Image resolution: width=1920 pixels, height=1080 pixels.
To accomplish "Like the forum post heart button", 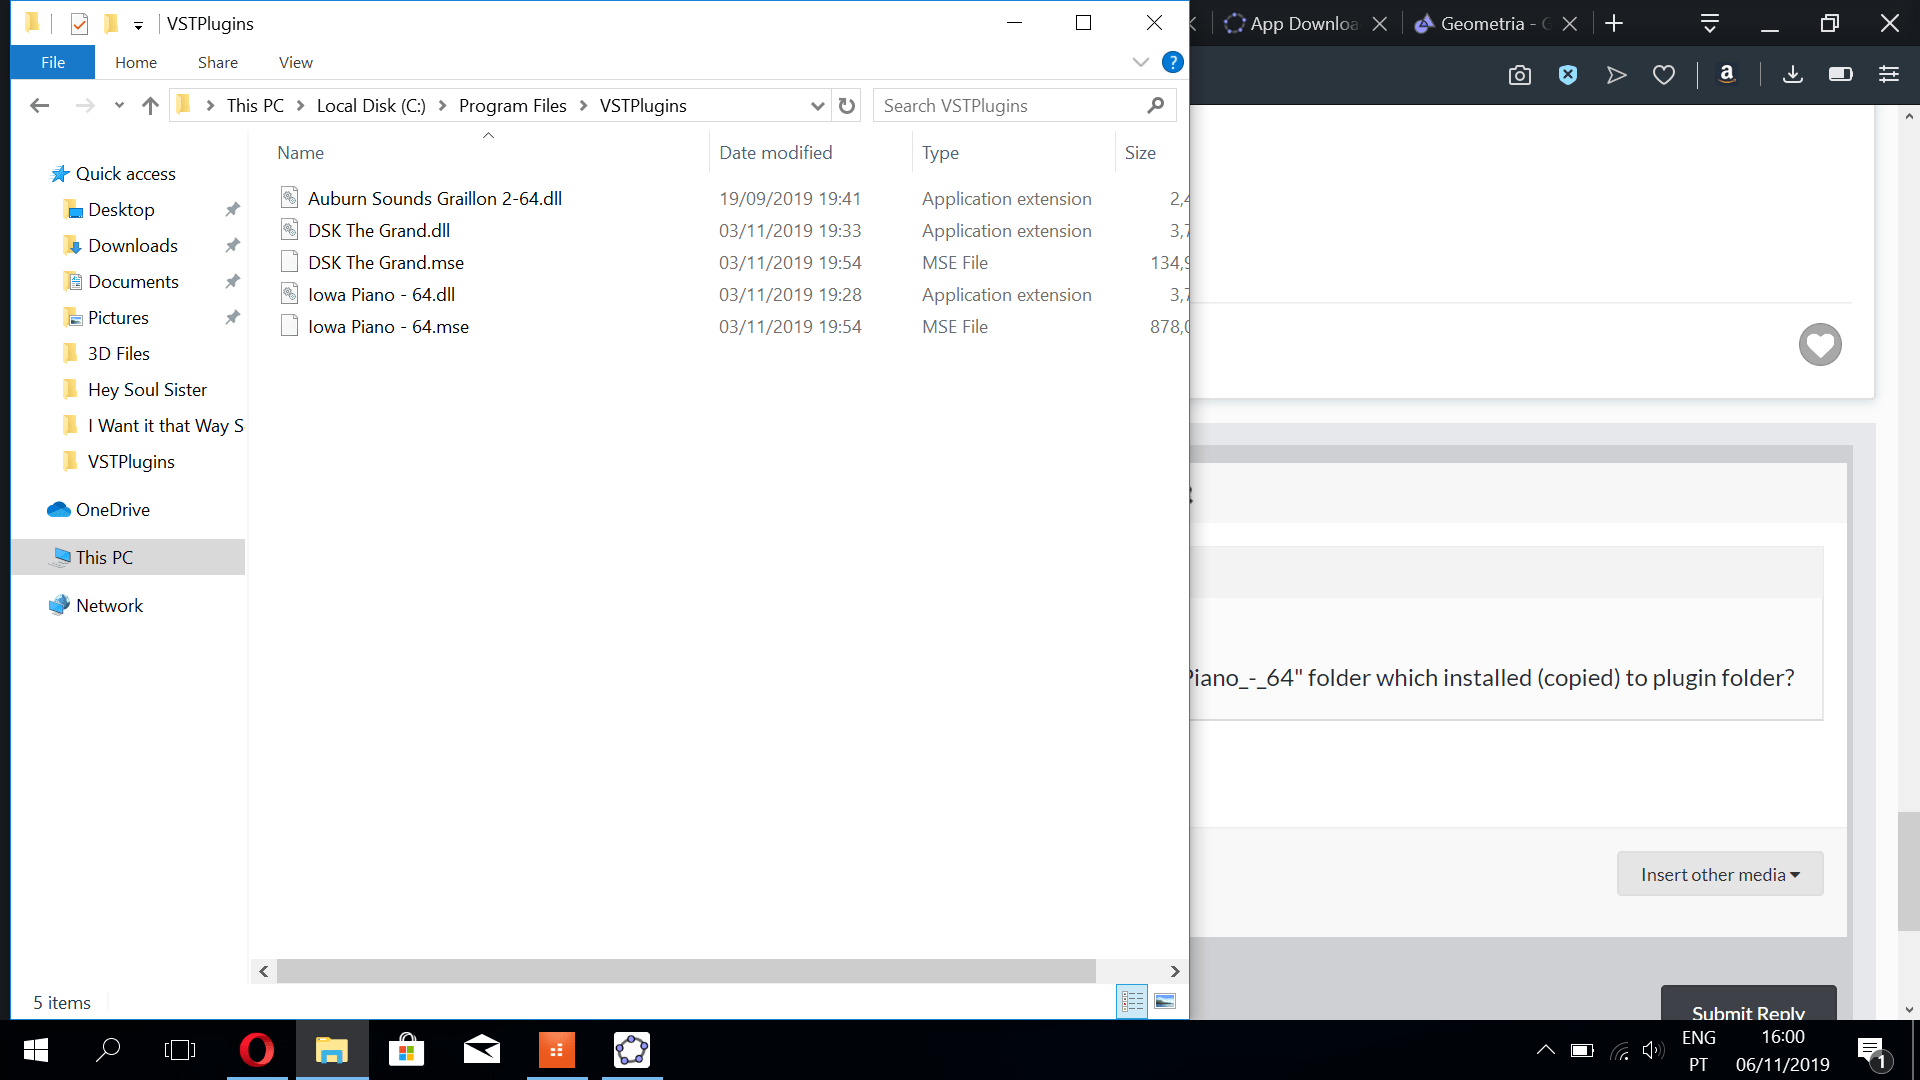I will pyautogui.click(x=1819, y=345).
